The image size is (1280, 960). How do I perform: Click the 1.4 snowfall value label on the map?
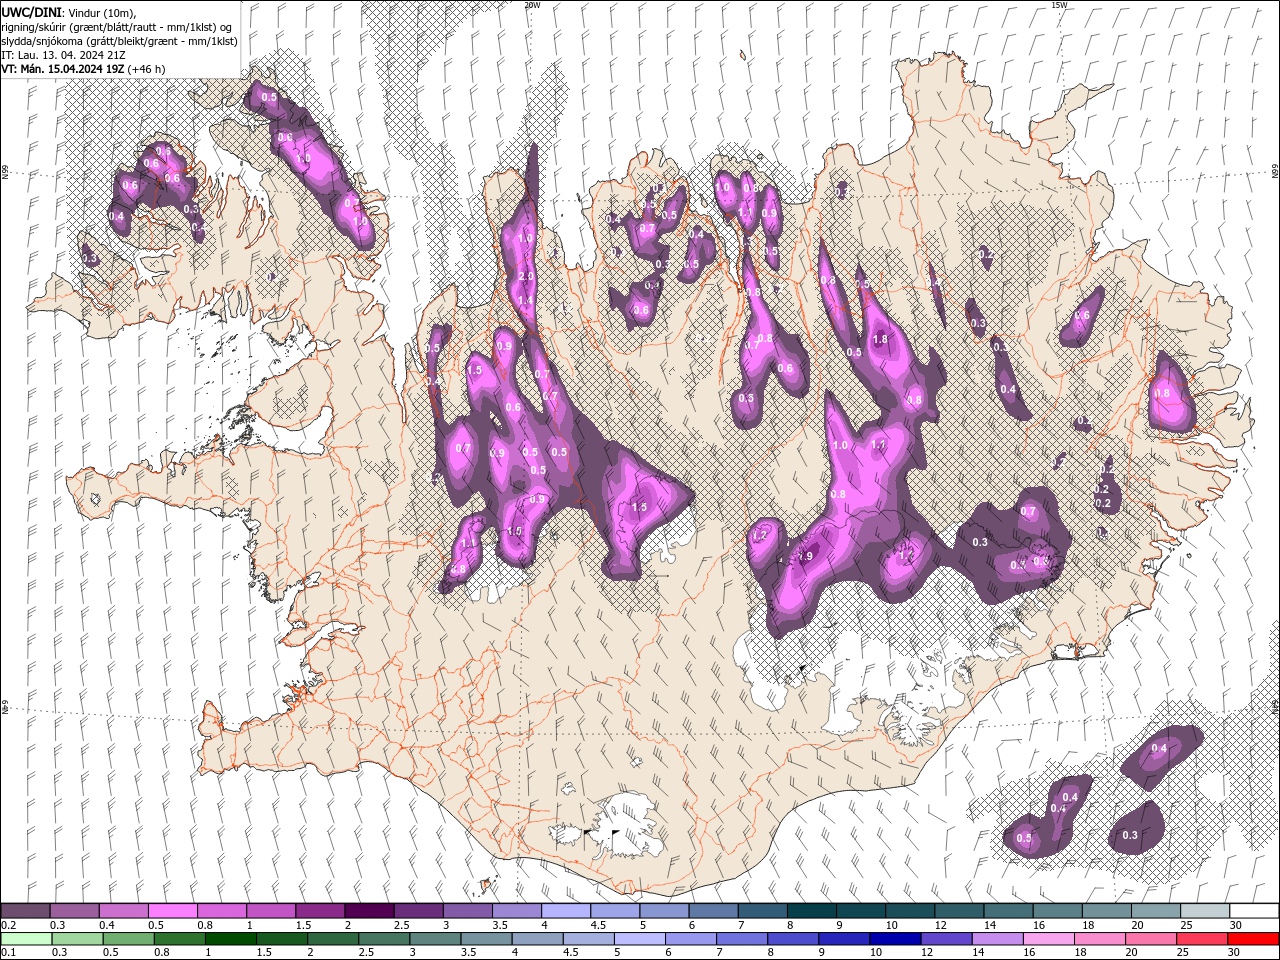pos(525,301)
